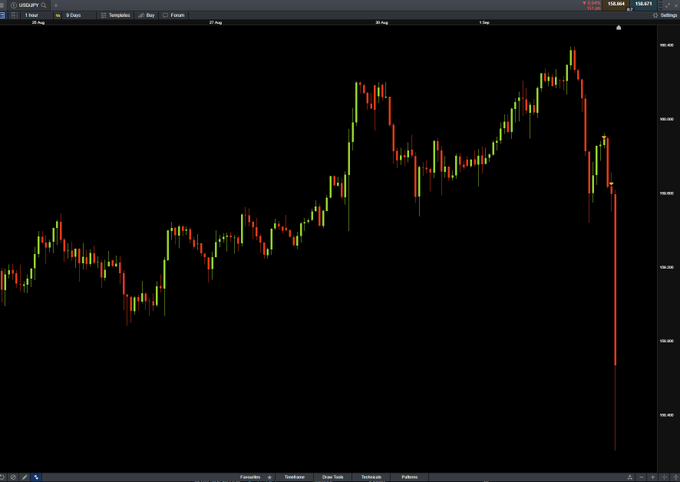Click the 27 Aug date label on time axis
The height and width of the screenshot is (482, 680).
(216, 23)
